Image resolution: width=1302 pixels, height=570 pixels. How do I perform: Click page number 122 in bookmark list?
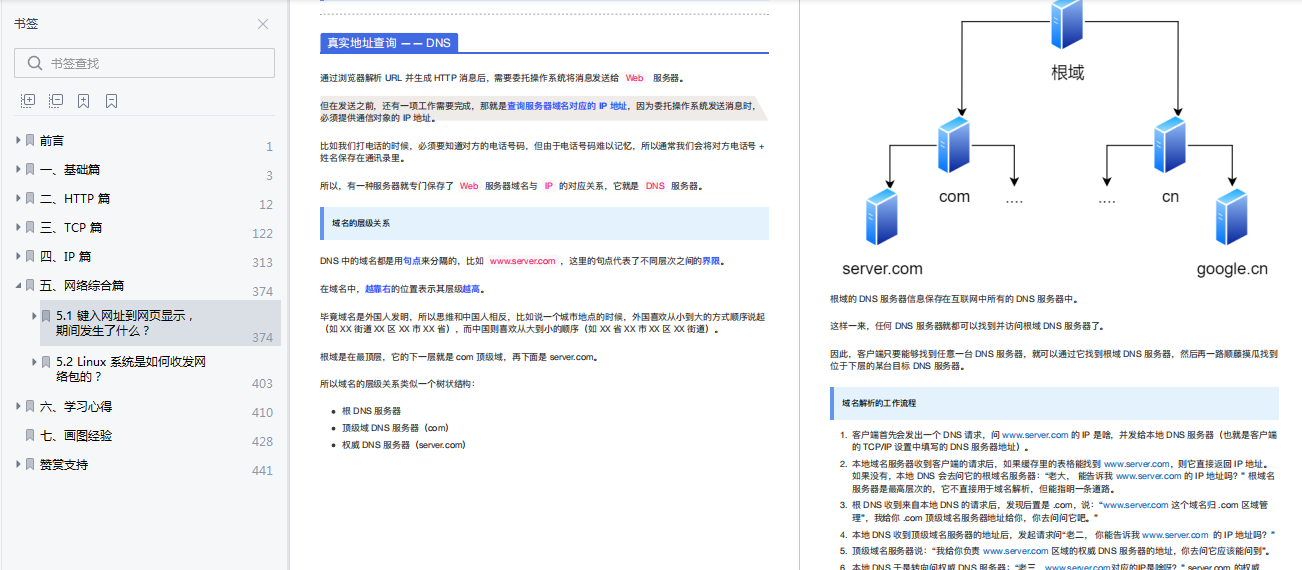click(262, 234)
